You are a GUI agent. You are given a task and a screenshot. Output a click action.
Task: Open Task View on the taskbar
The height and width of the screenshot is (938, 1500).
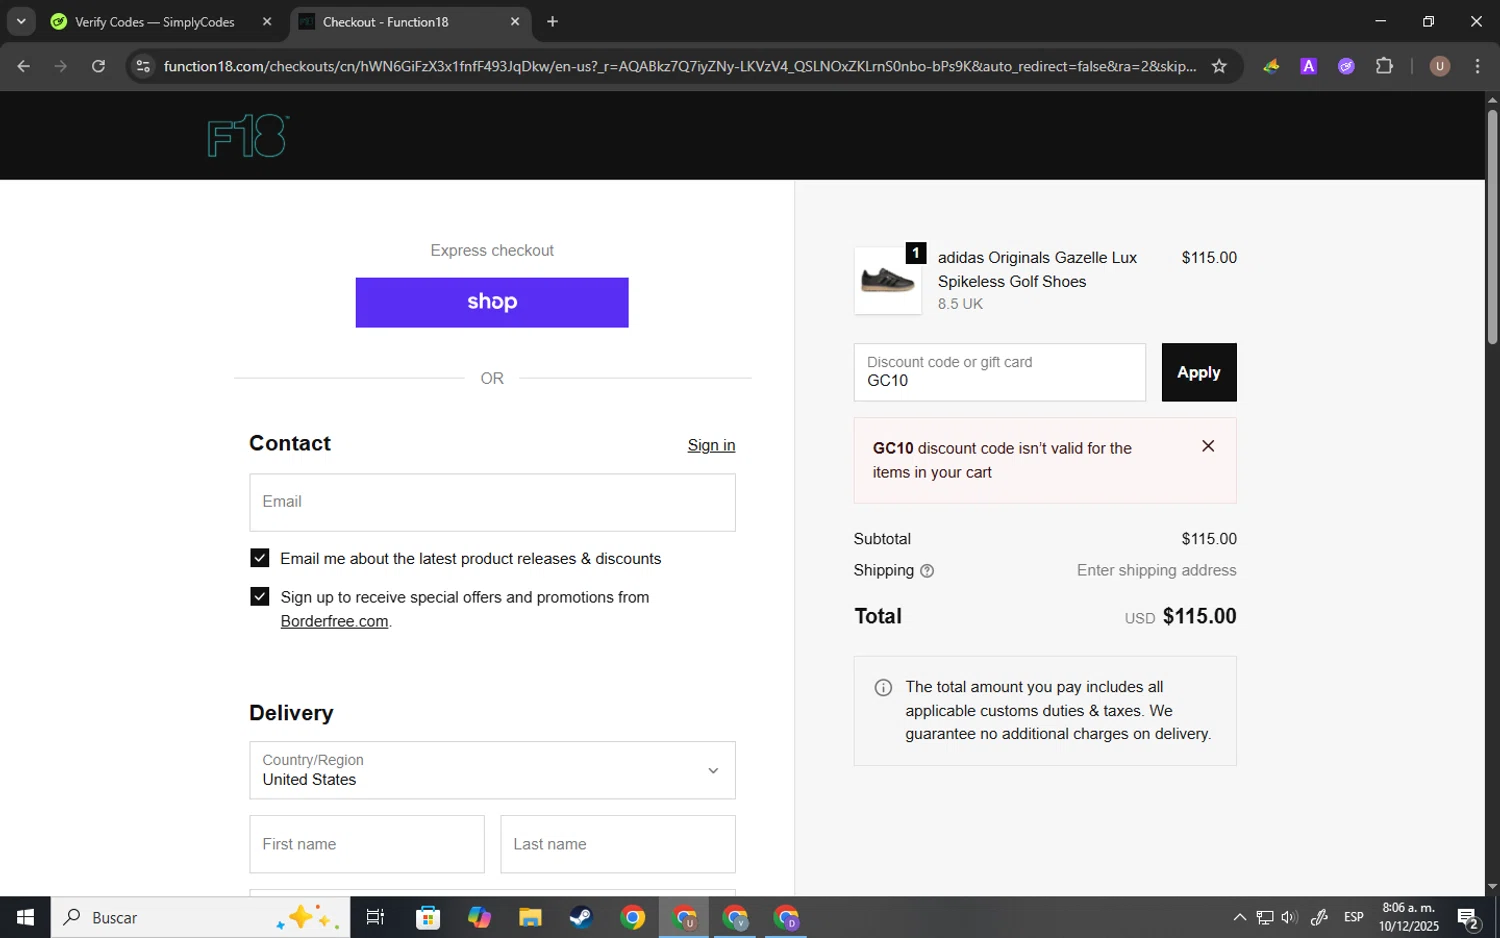point(376,917)
